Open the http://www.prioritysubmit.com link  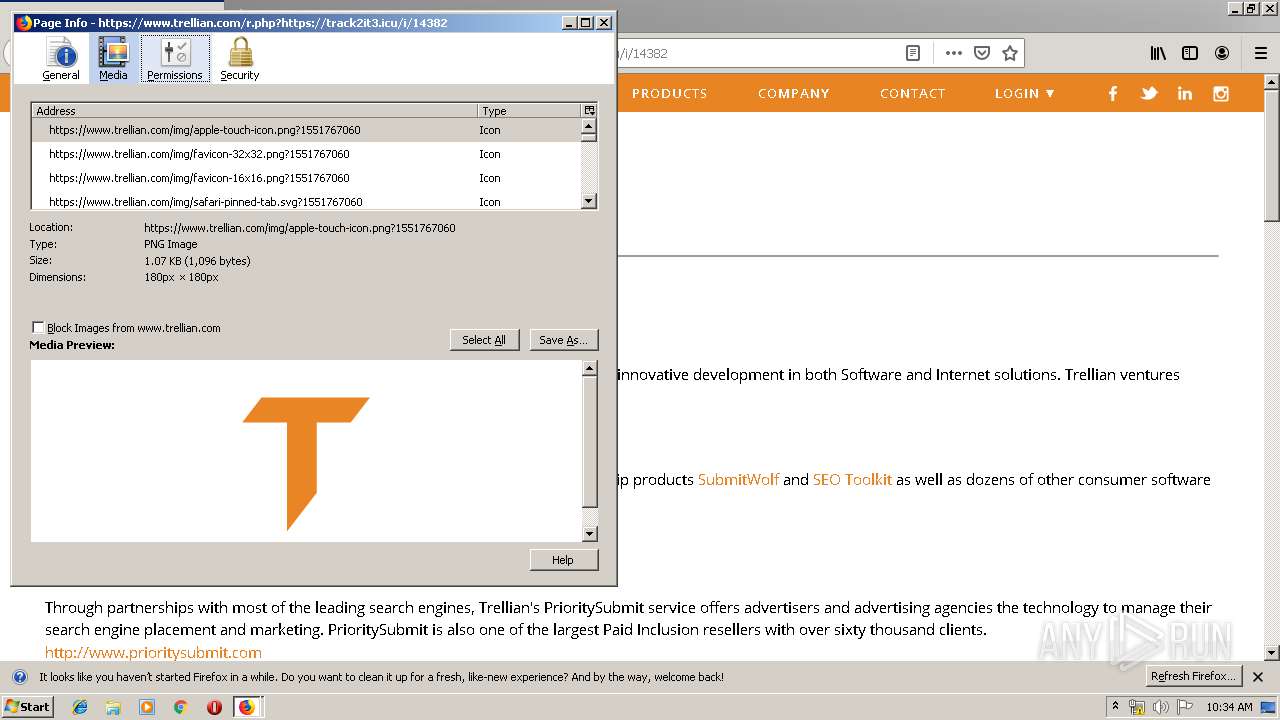click(153, 652)
